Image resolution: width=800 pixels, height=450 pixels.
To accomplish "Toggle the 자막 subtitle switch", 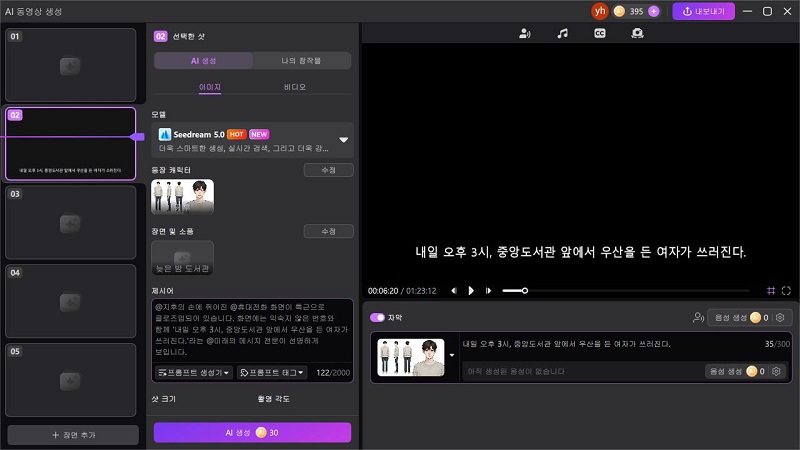I will click(377, 317).
